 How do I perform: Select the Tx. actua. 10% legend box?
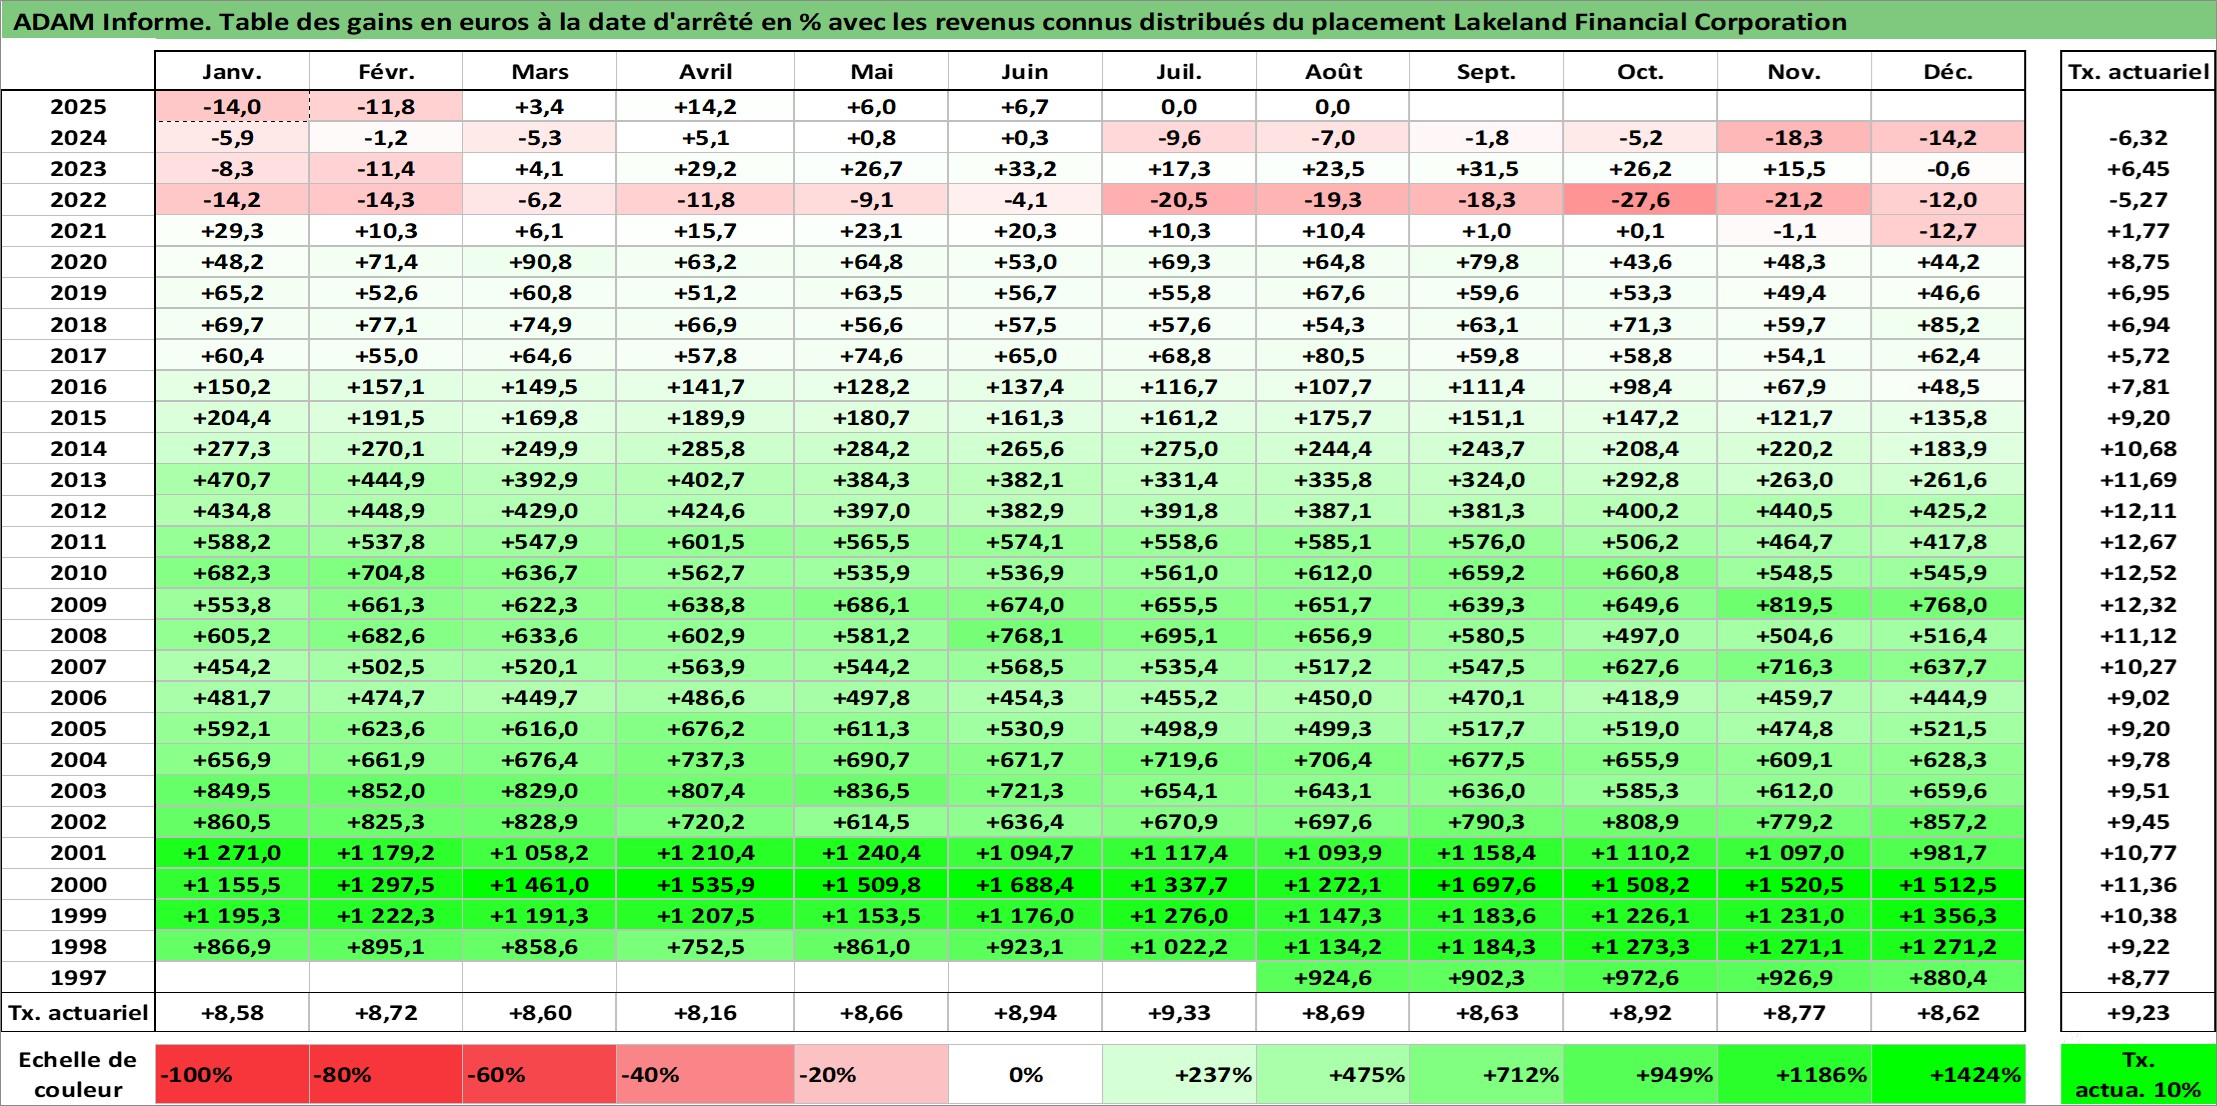coord(2138,1074)
